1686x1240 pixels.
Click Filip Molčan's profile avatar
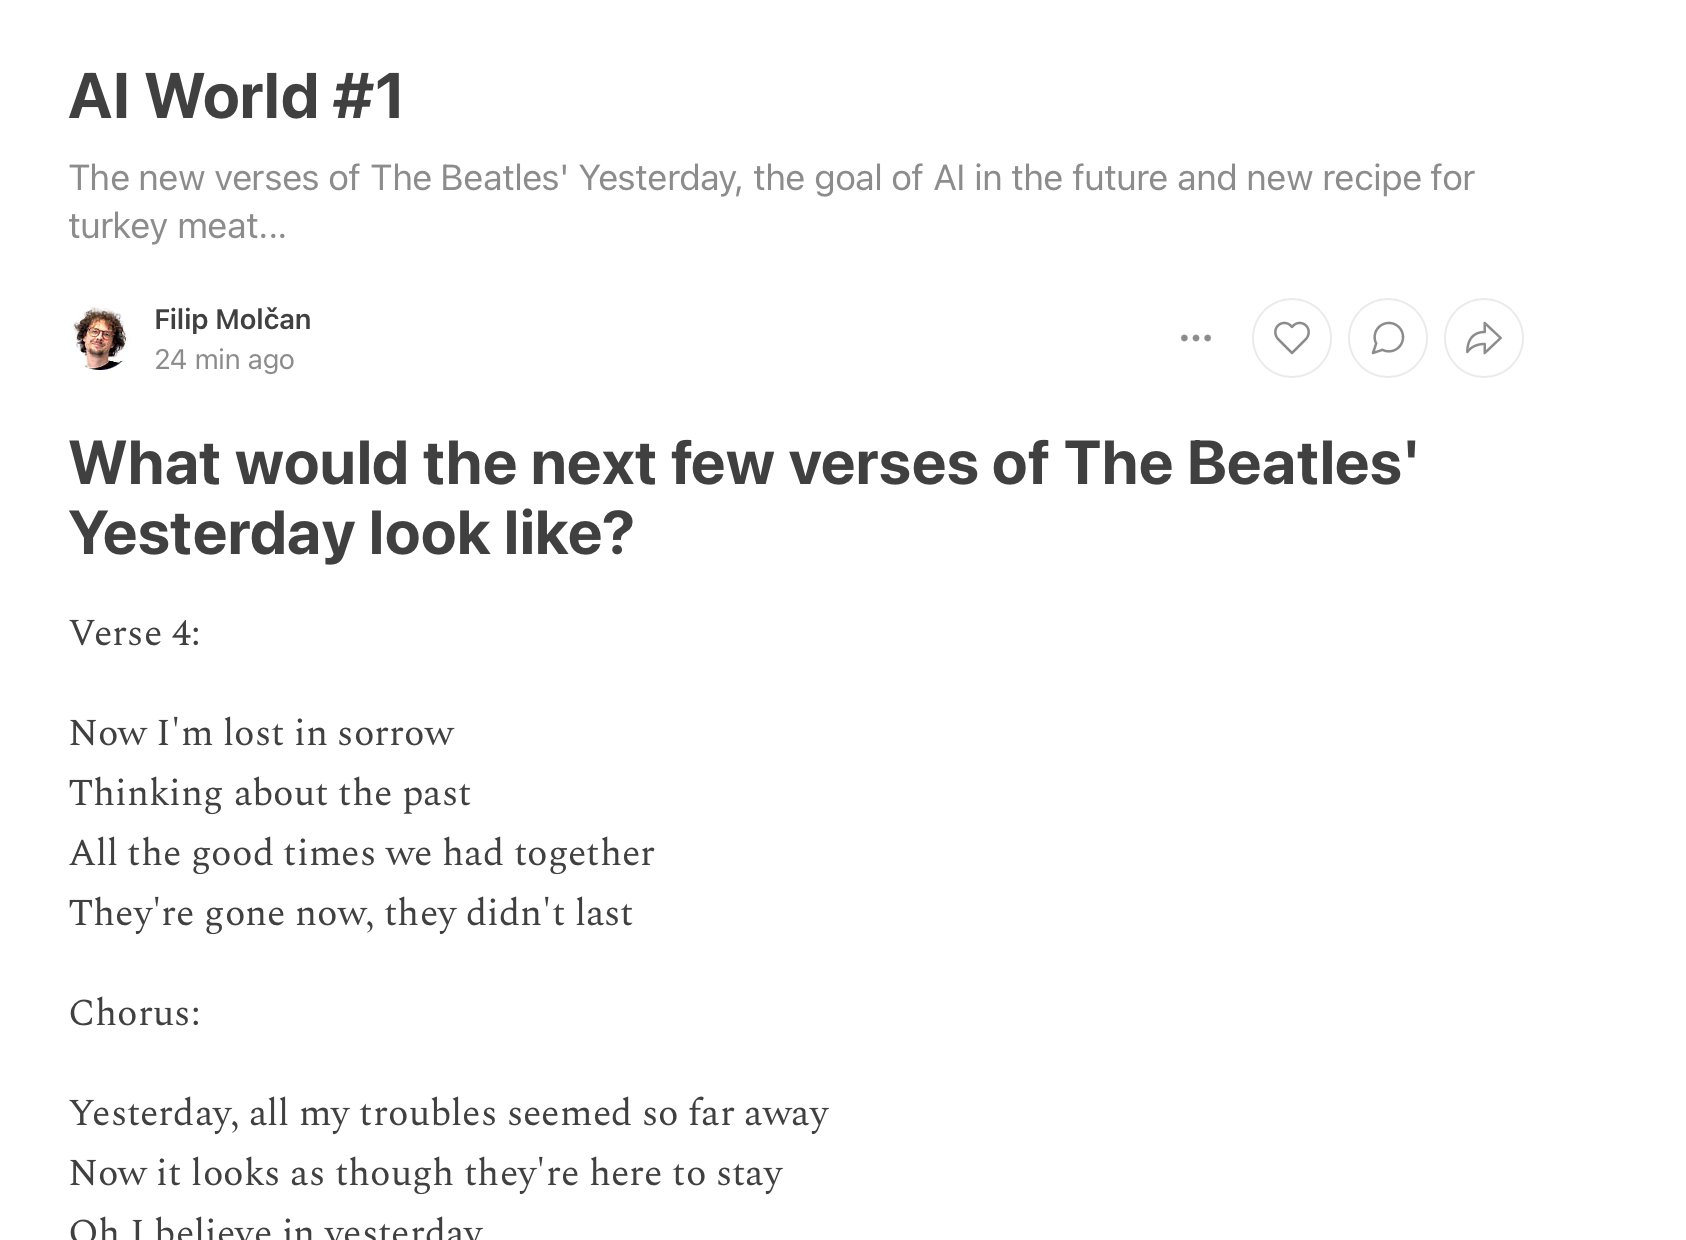tap(100, 338)
